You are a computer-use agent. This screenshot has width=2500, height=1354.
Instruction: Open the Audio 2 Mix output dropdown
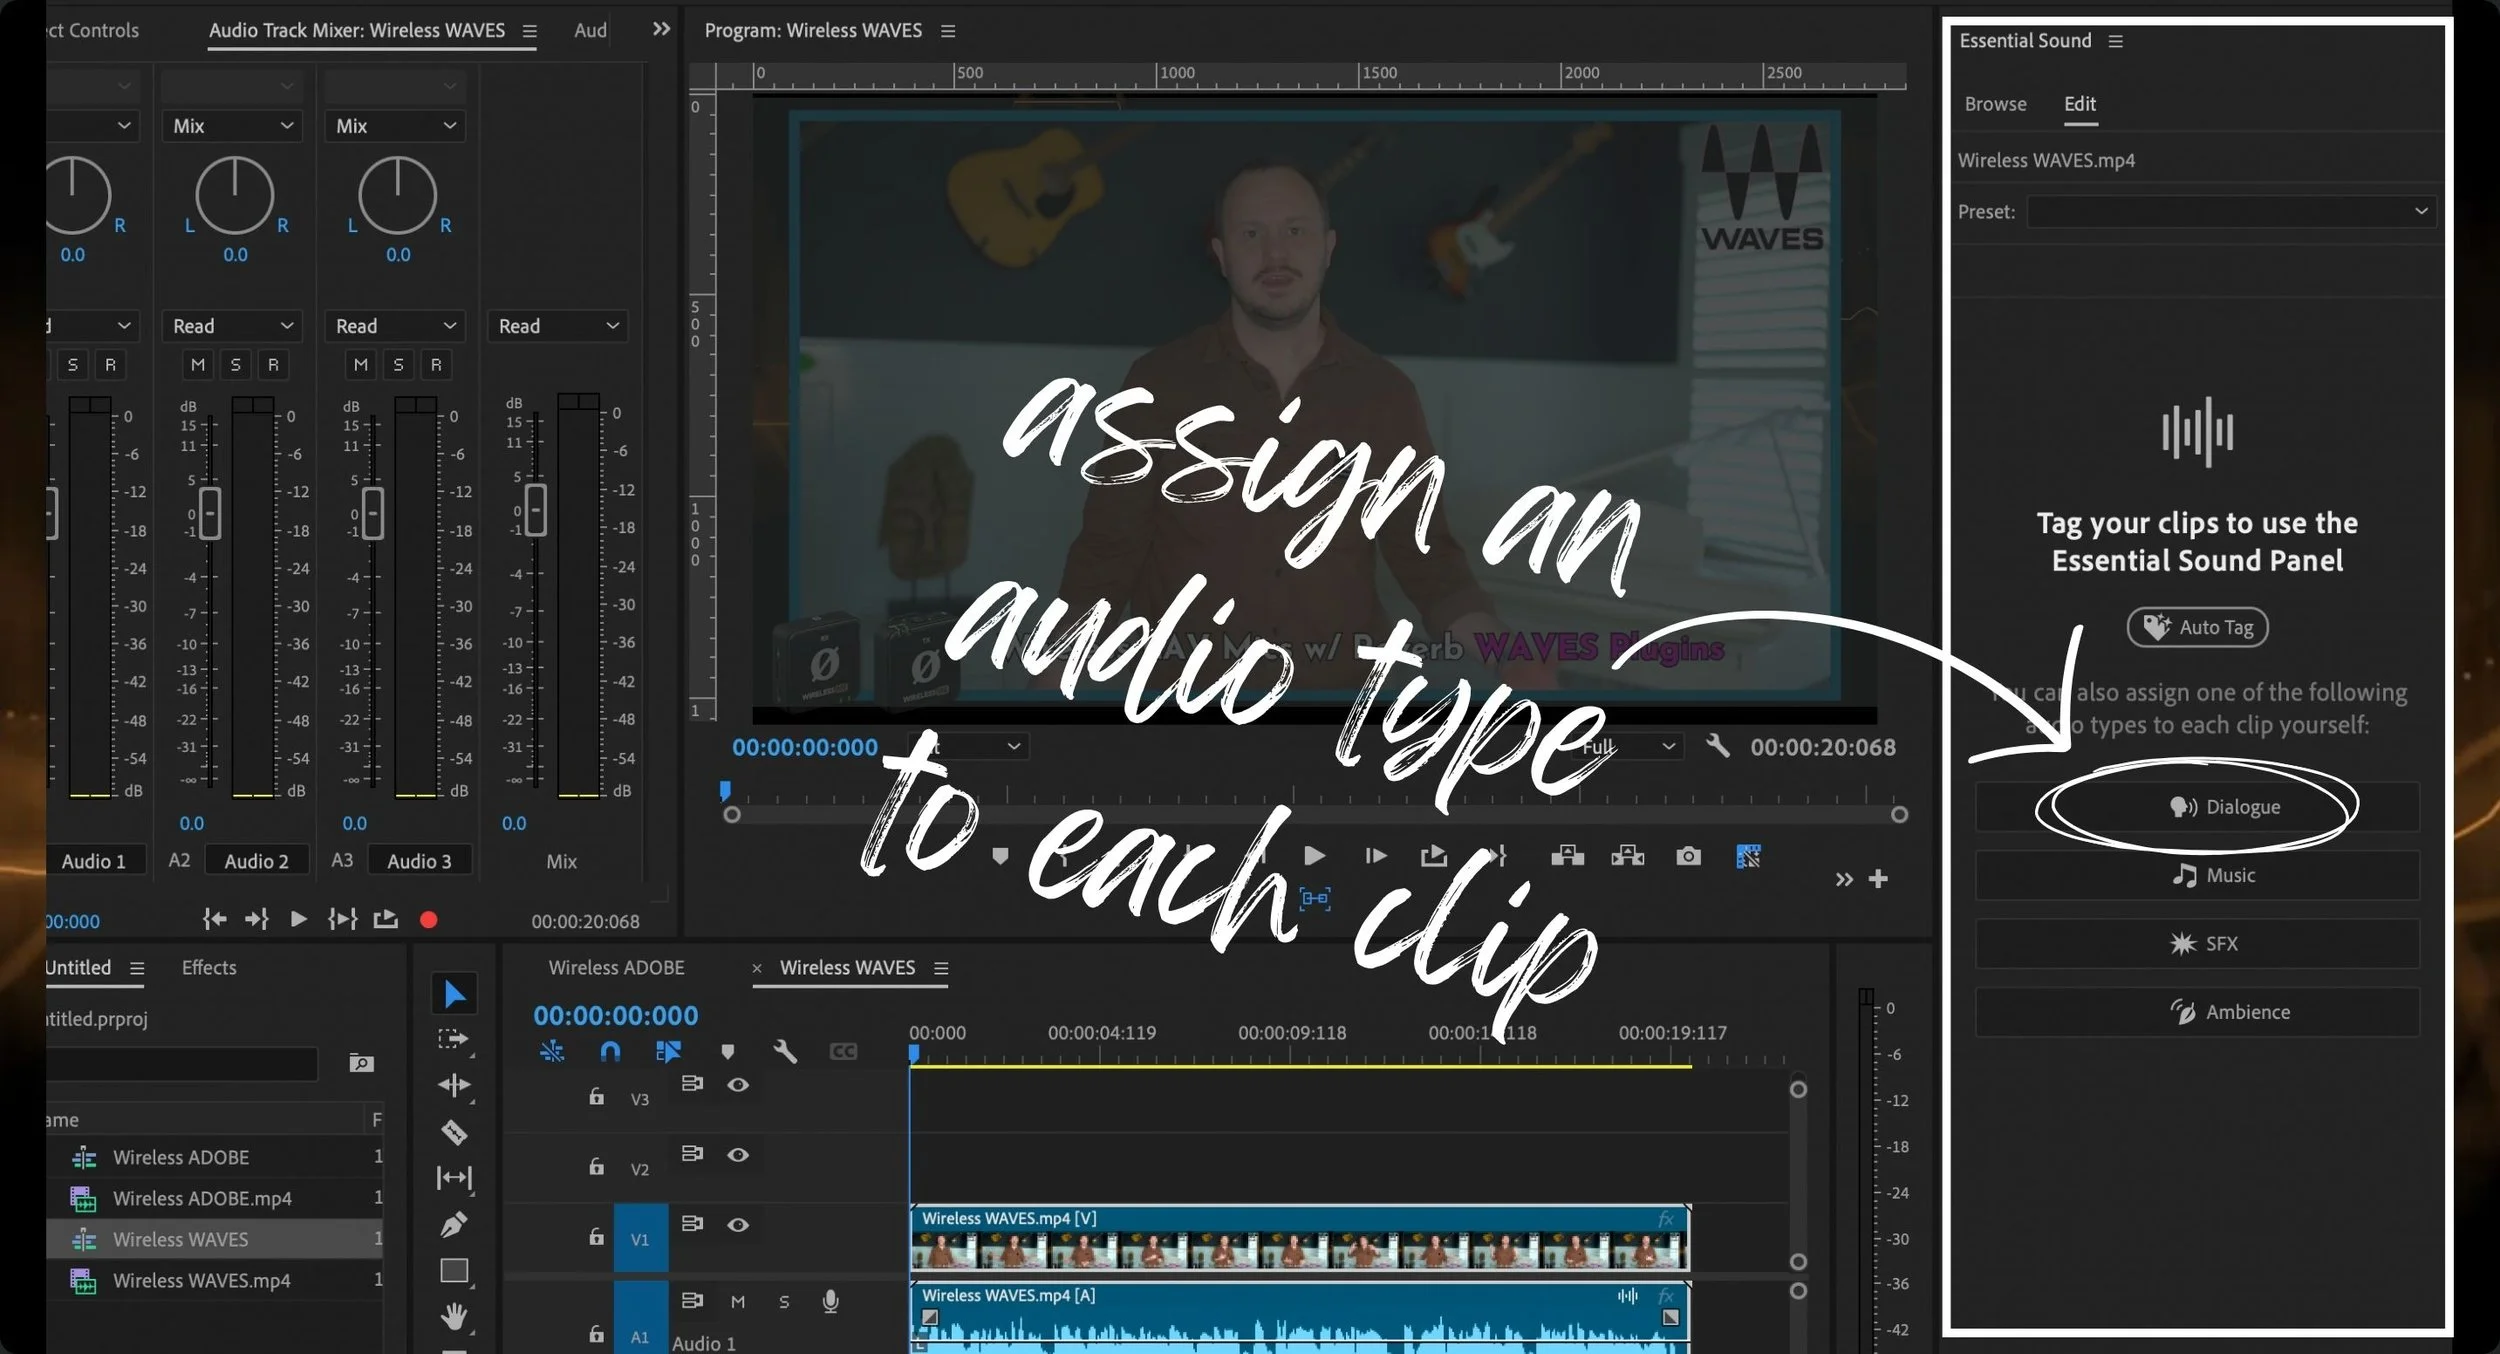point(232,126)
